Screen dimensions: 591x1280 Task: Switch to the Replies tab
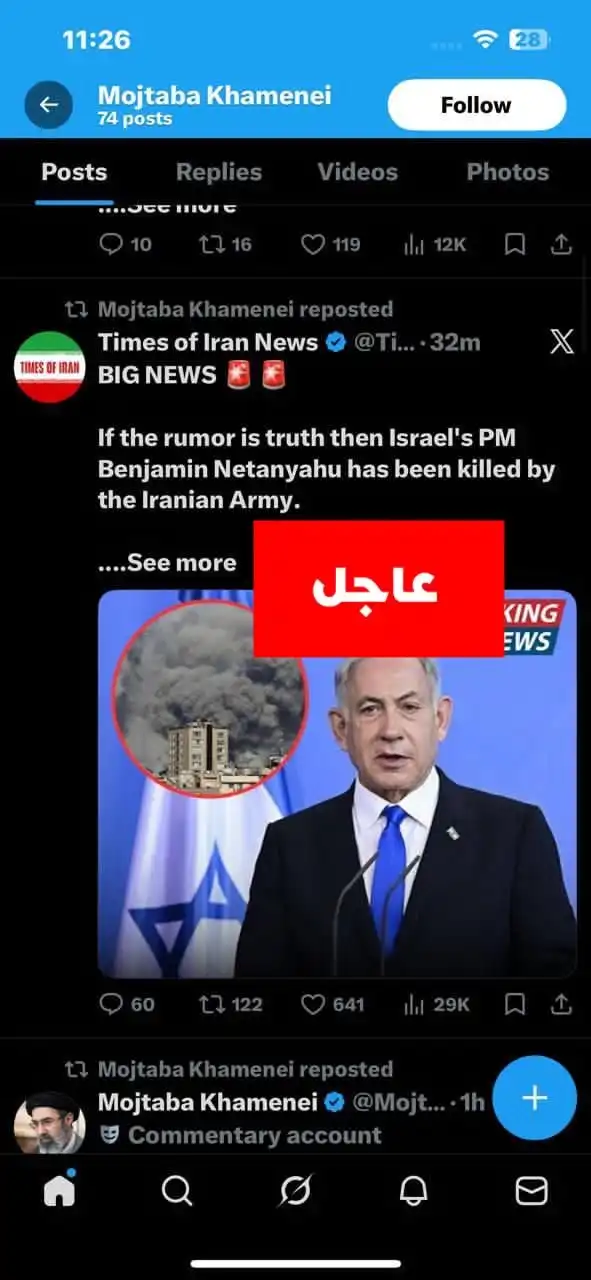point(219,172)
